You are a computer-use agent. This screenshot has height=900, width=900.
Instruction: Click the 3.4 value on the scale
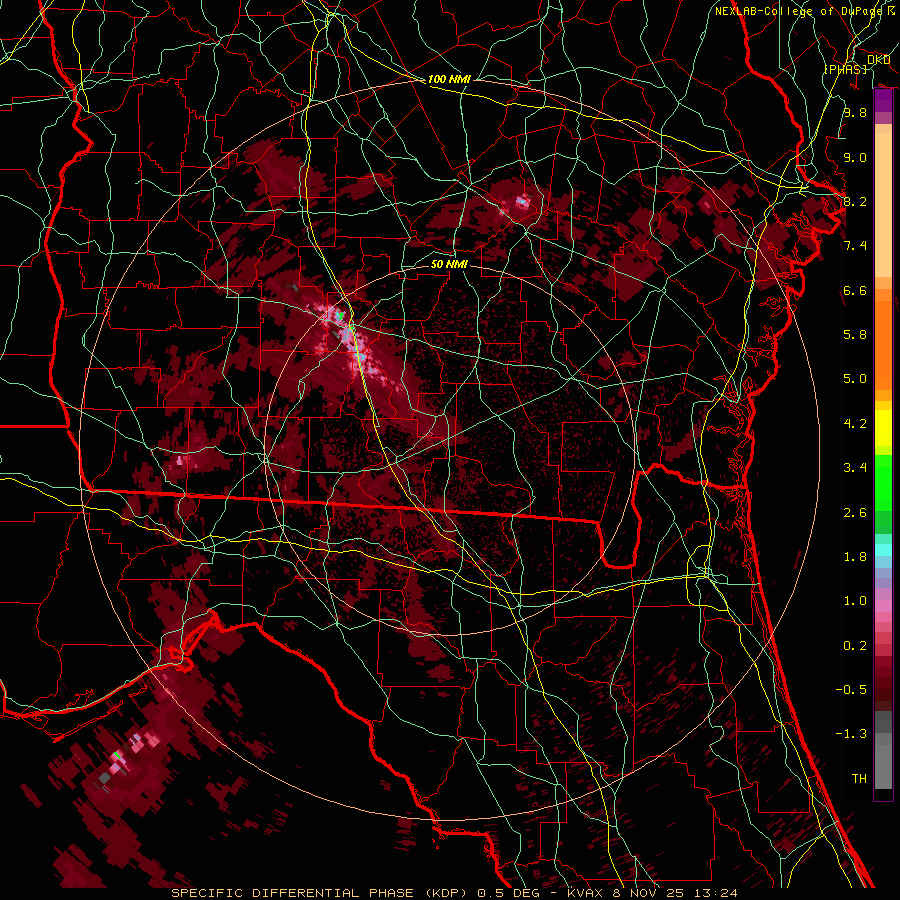pos(855,468)
